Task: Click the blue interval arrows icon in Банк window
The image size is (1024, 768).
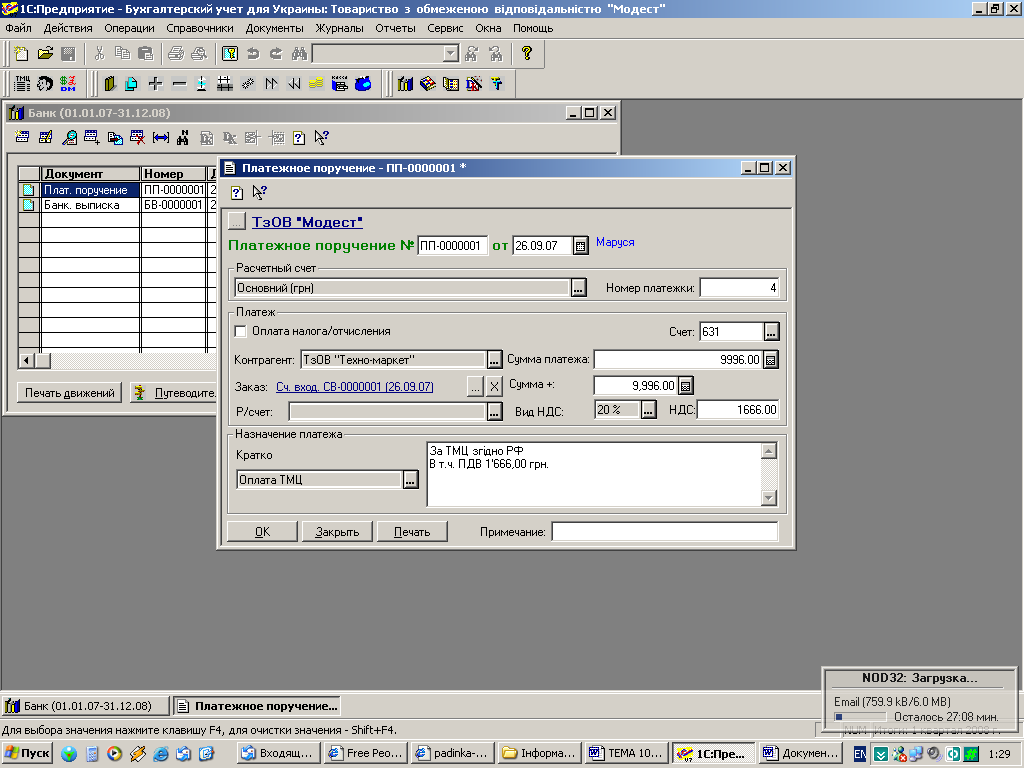Action: pos(161,137)
